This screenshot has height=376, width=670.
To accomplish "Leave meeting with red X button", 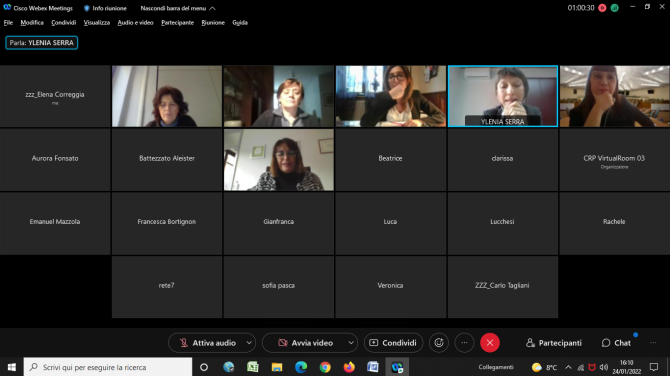I will [490, 343].
